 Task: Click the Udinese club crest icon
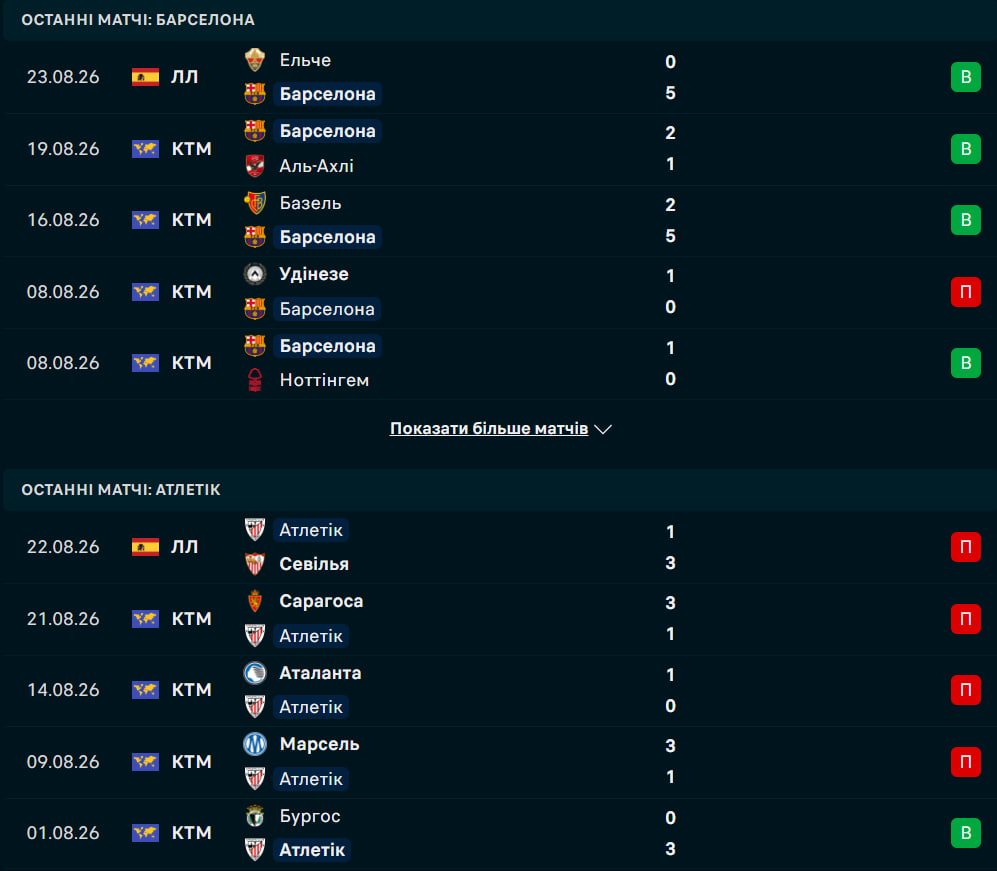(255, 274)
